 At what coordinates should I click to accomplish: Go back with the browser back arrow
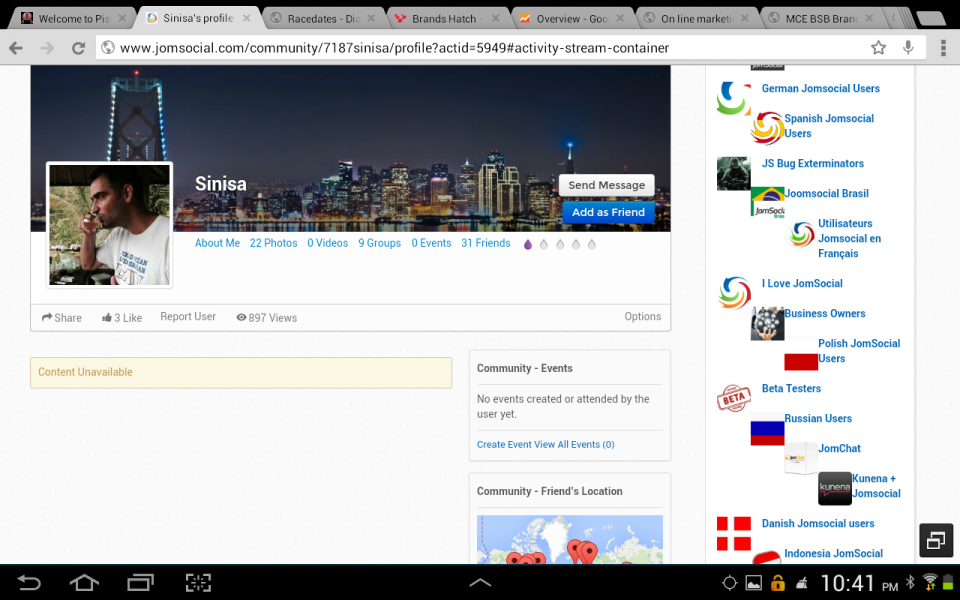tap(16, 48)
